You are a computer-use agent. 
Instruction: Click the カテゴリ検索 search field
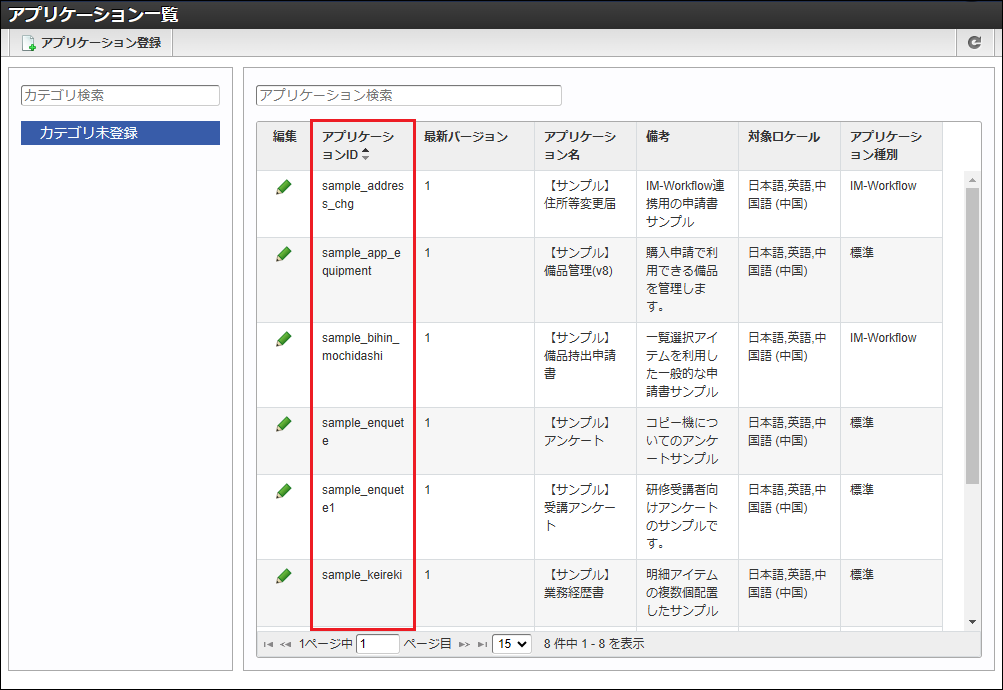tap(120, 95)
